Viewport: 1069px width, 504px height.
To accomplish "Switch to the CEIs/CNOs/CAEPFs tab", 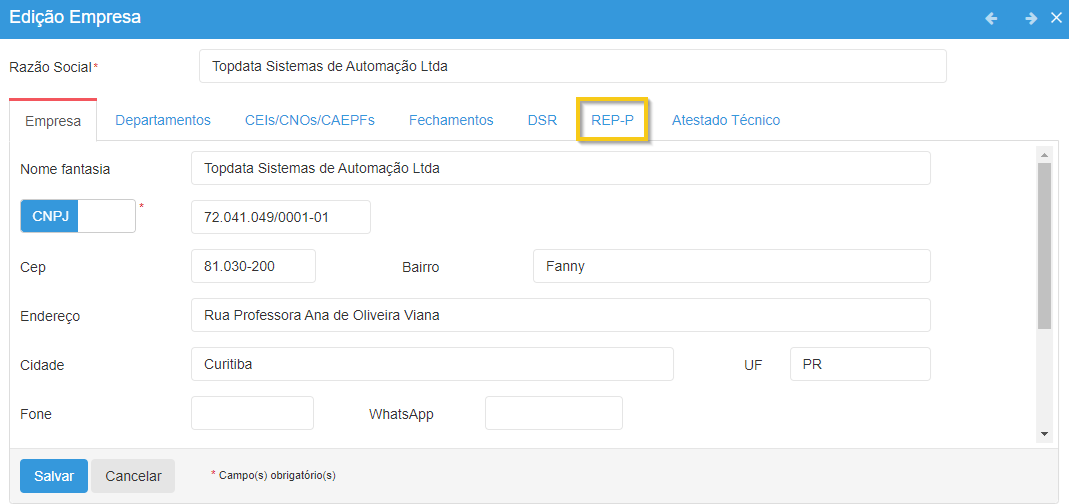I will 310,120.
